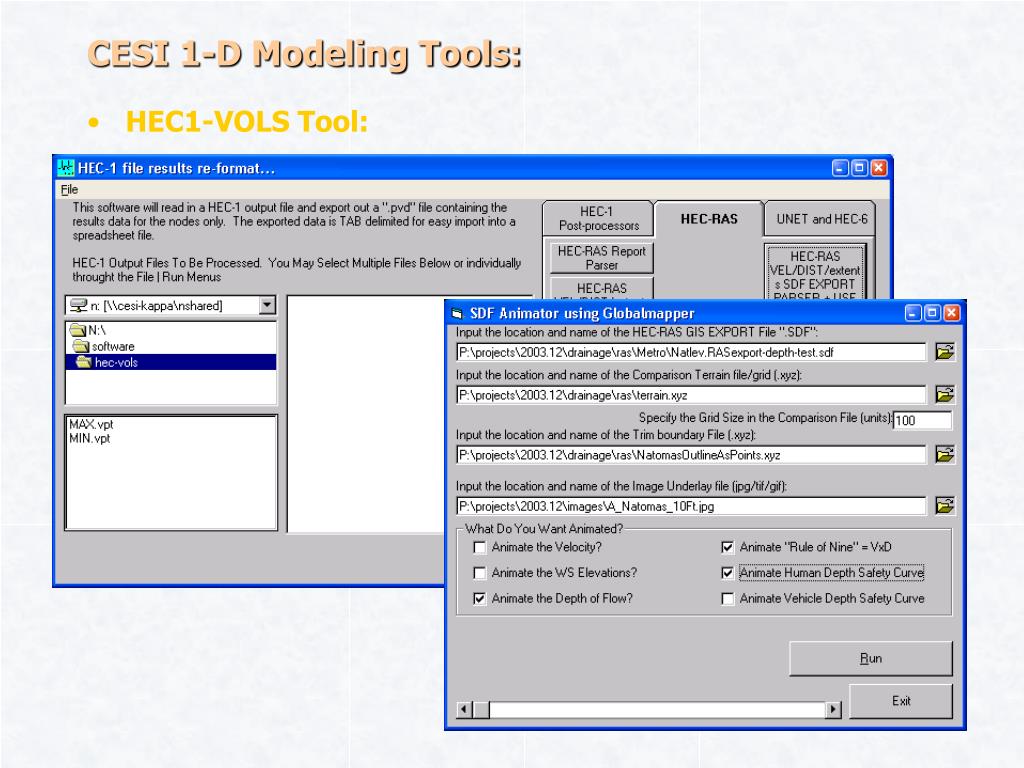Open the drive selection dropdown arrow
Viewport: 1024px width, 768px height.
click(267, 305)
